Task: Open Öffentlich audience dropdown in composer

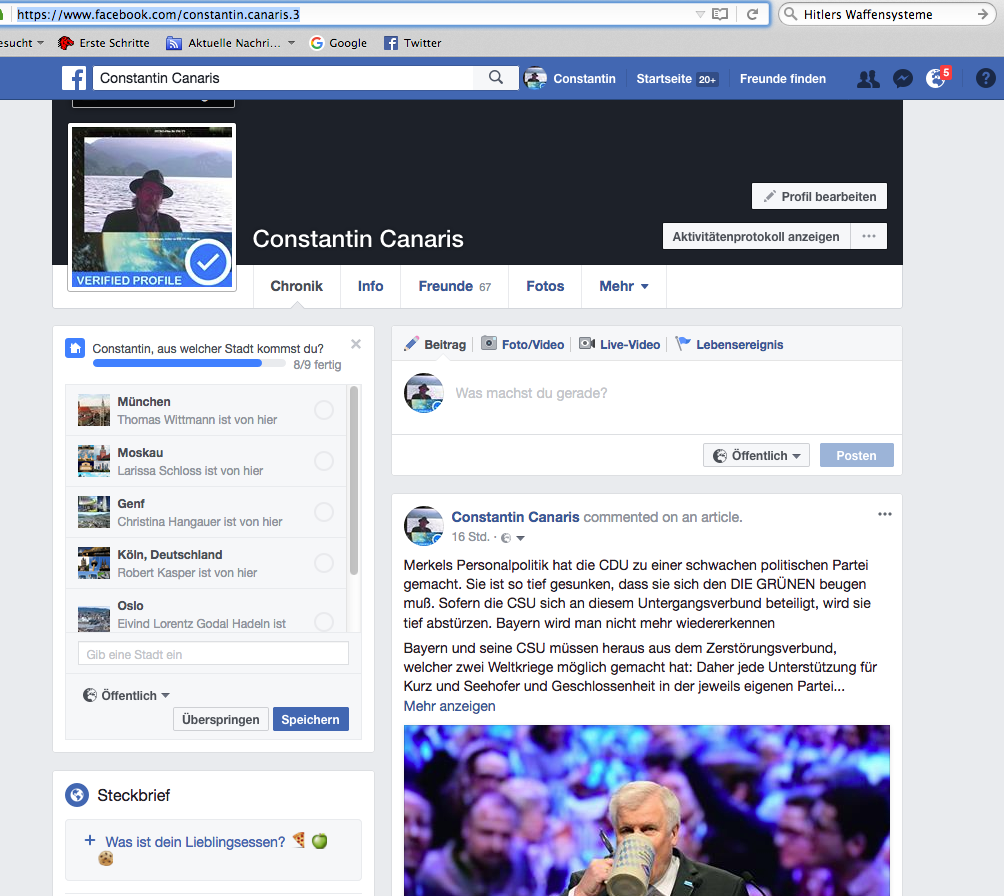Action: [x=756, y=455]
